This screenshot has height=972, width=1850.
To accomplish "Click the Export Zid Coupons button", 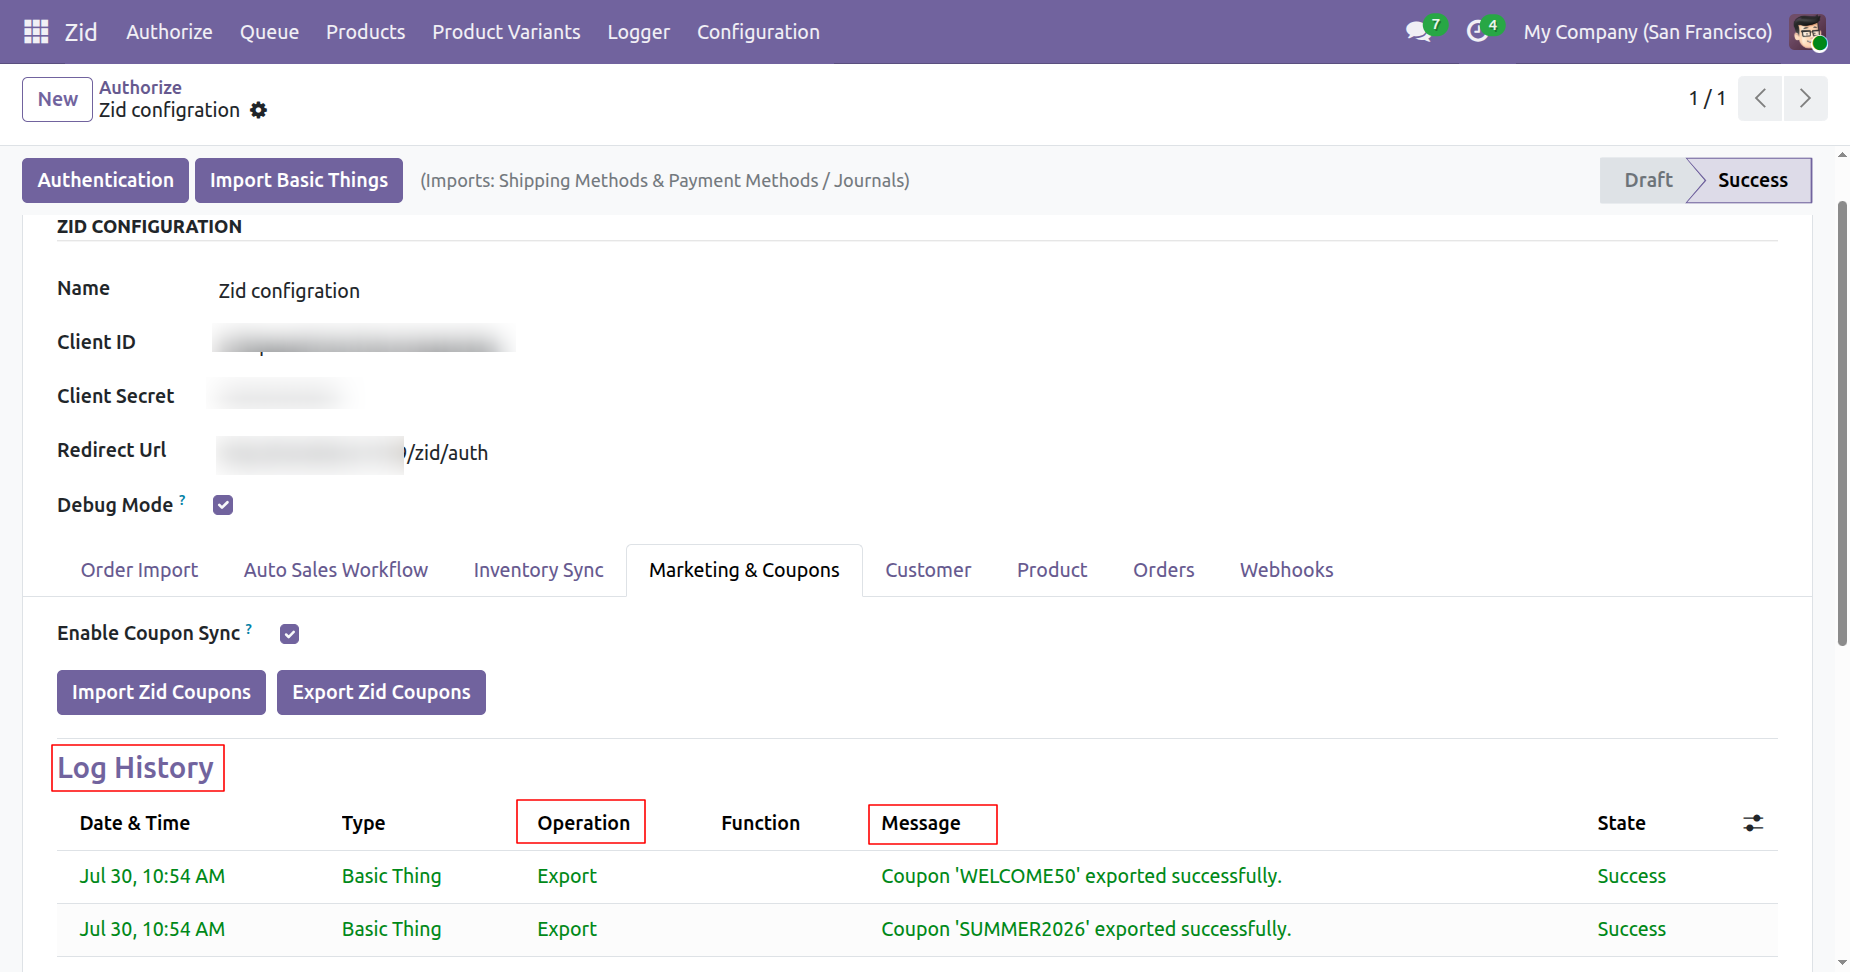I will tap(381, 692).
